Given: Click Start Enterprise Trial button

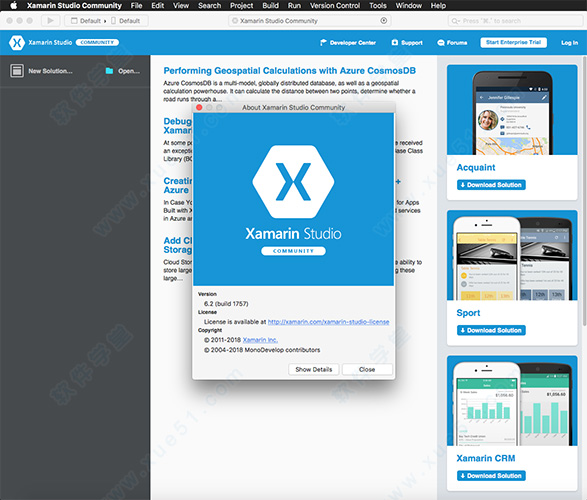Looking at the screenshot, I should point(513,42).
